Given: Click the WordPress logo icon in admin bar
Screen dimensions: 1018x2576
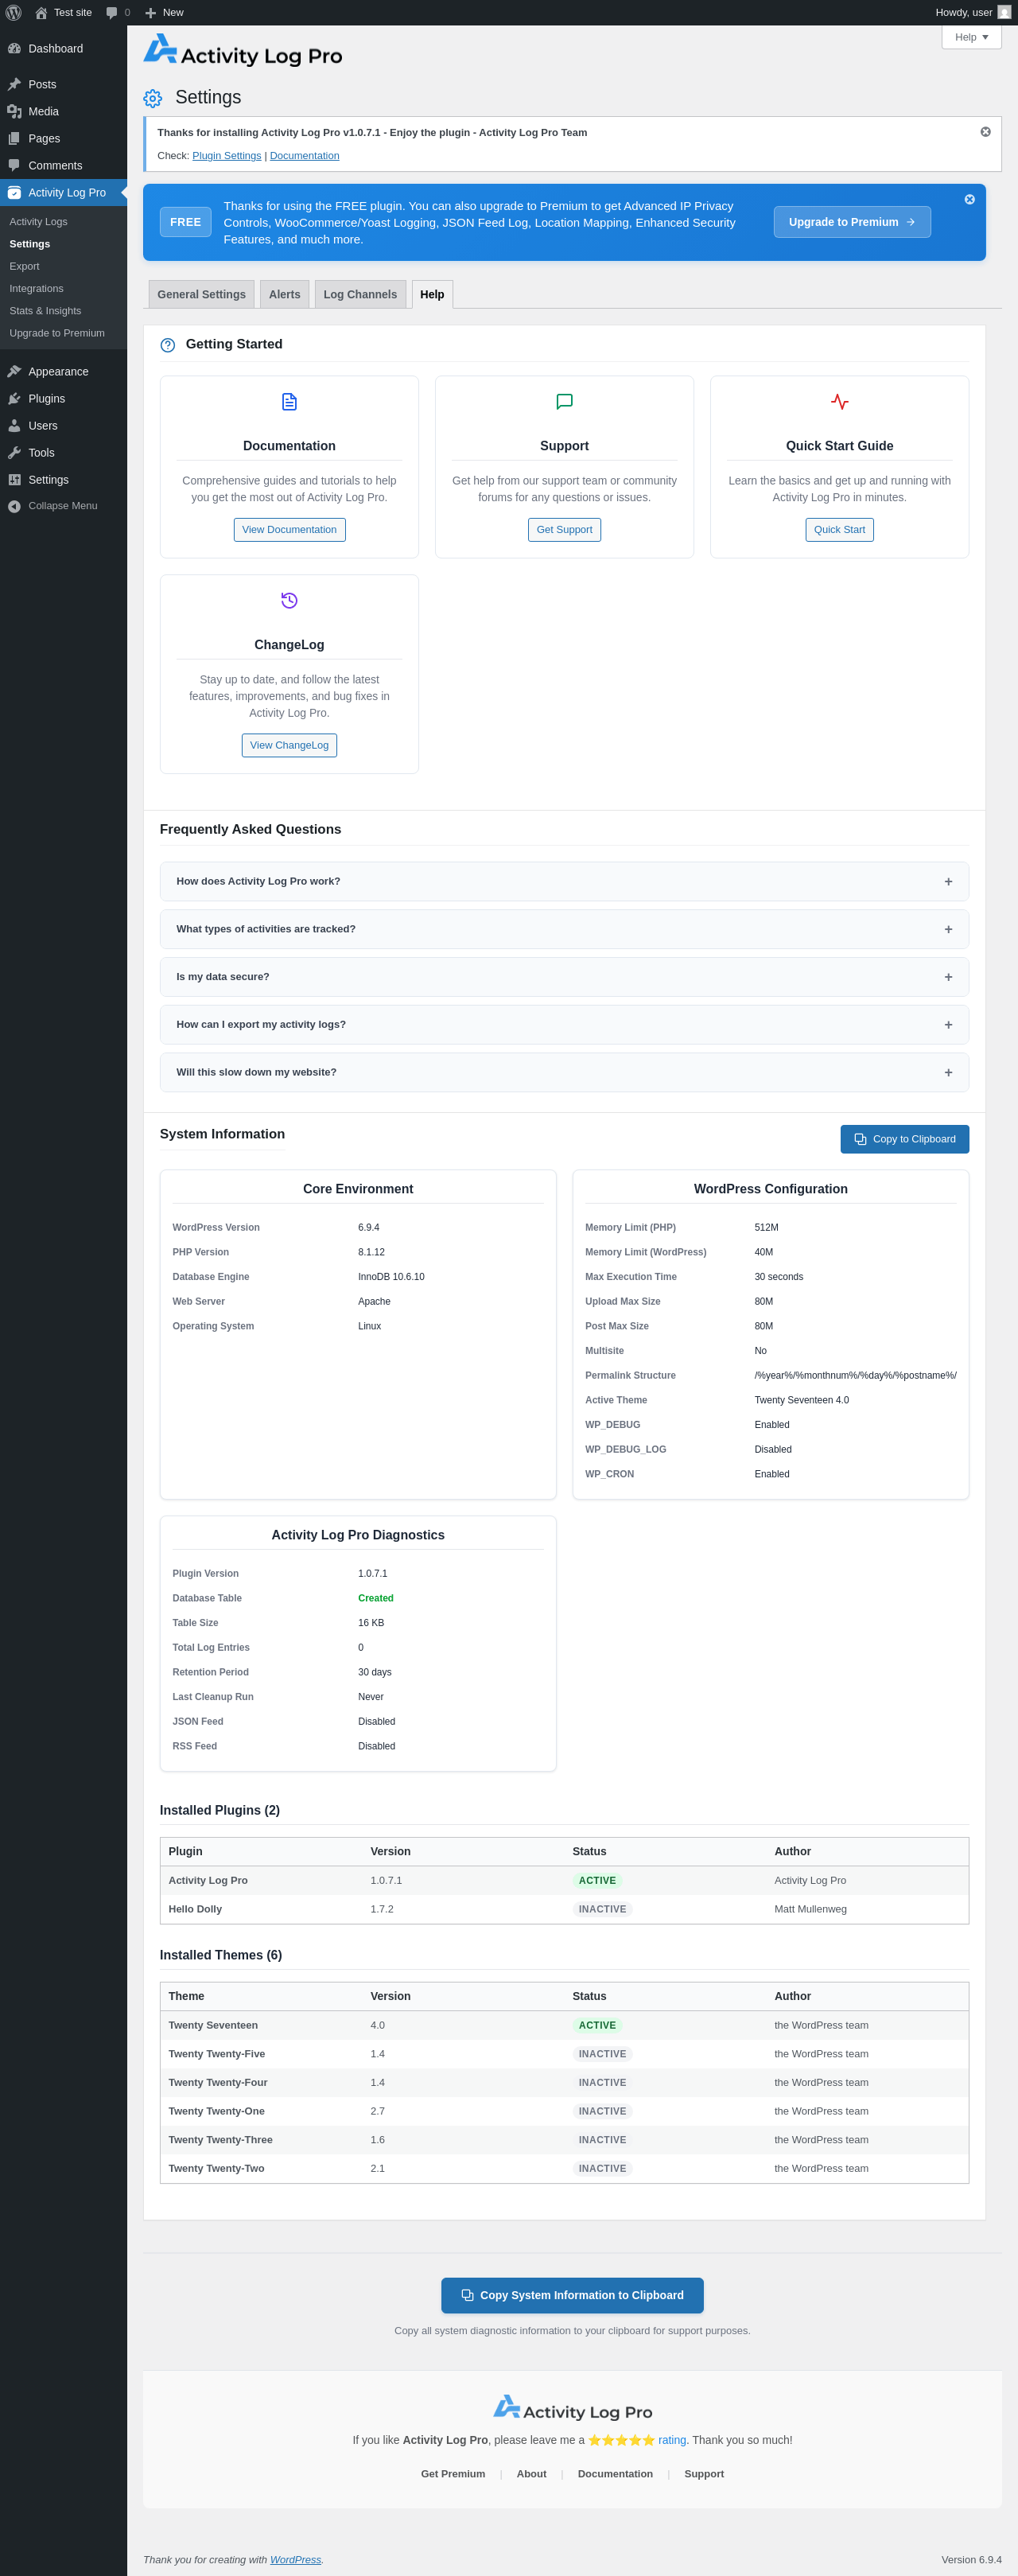Looking at the screenshot, I should 14,12.
